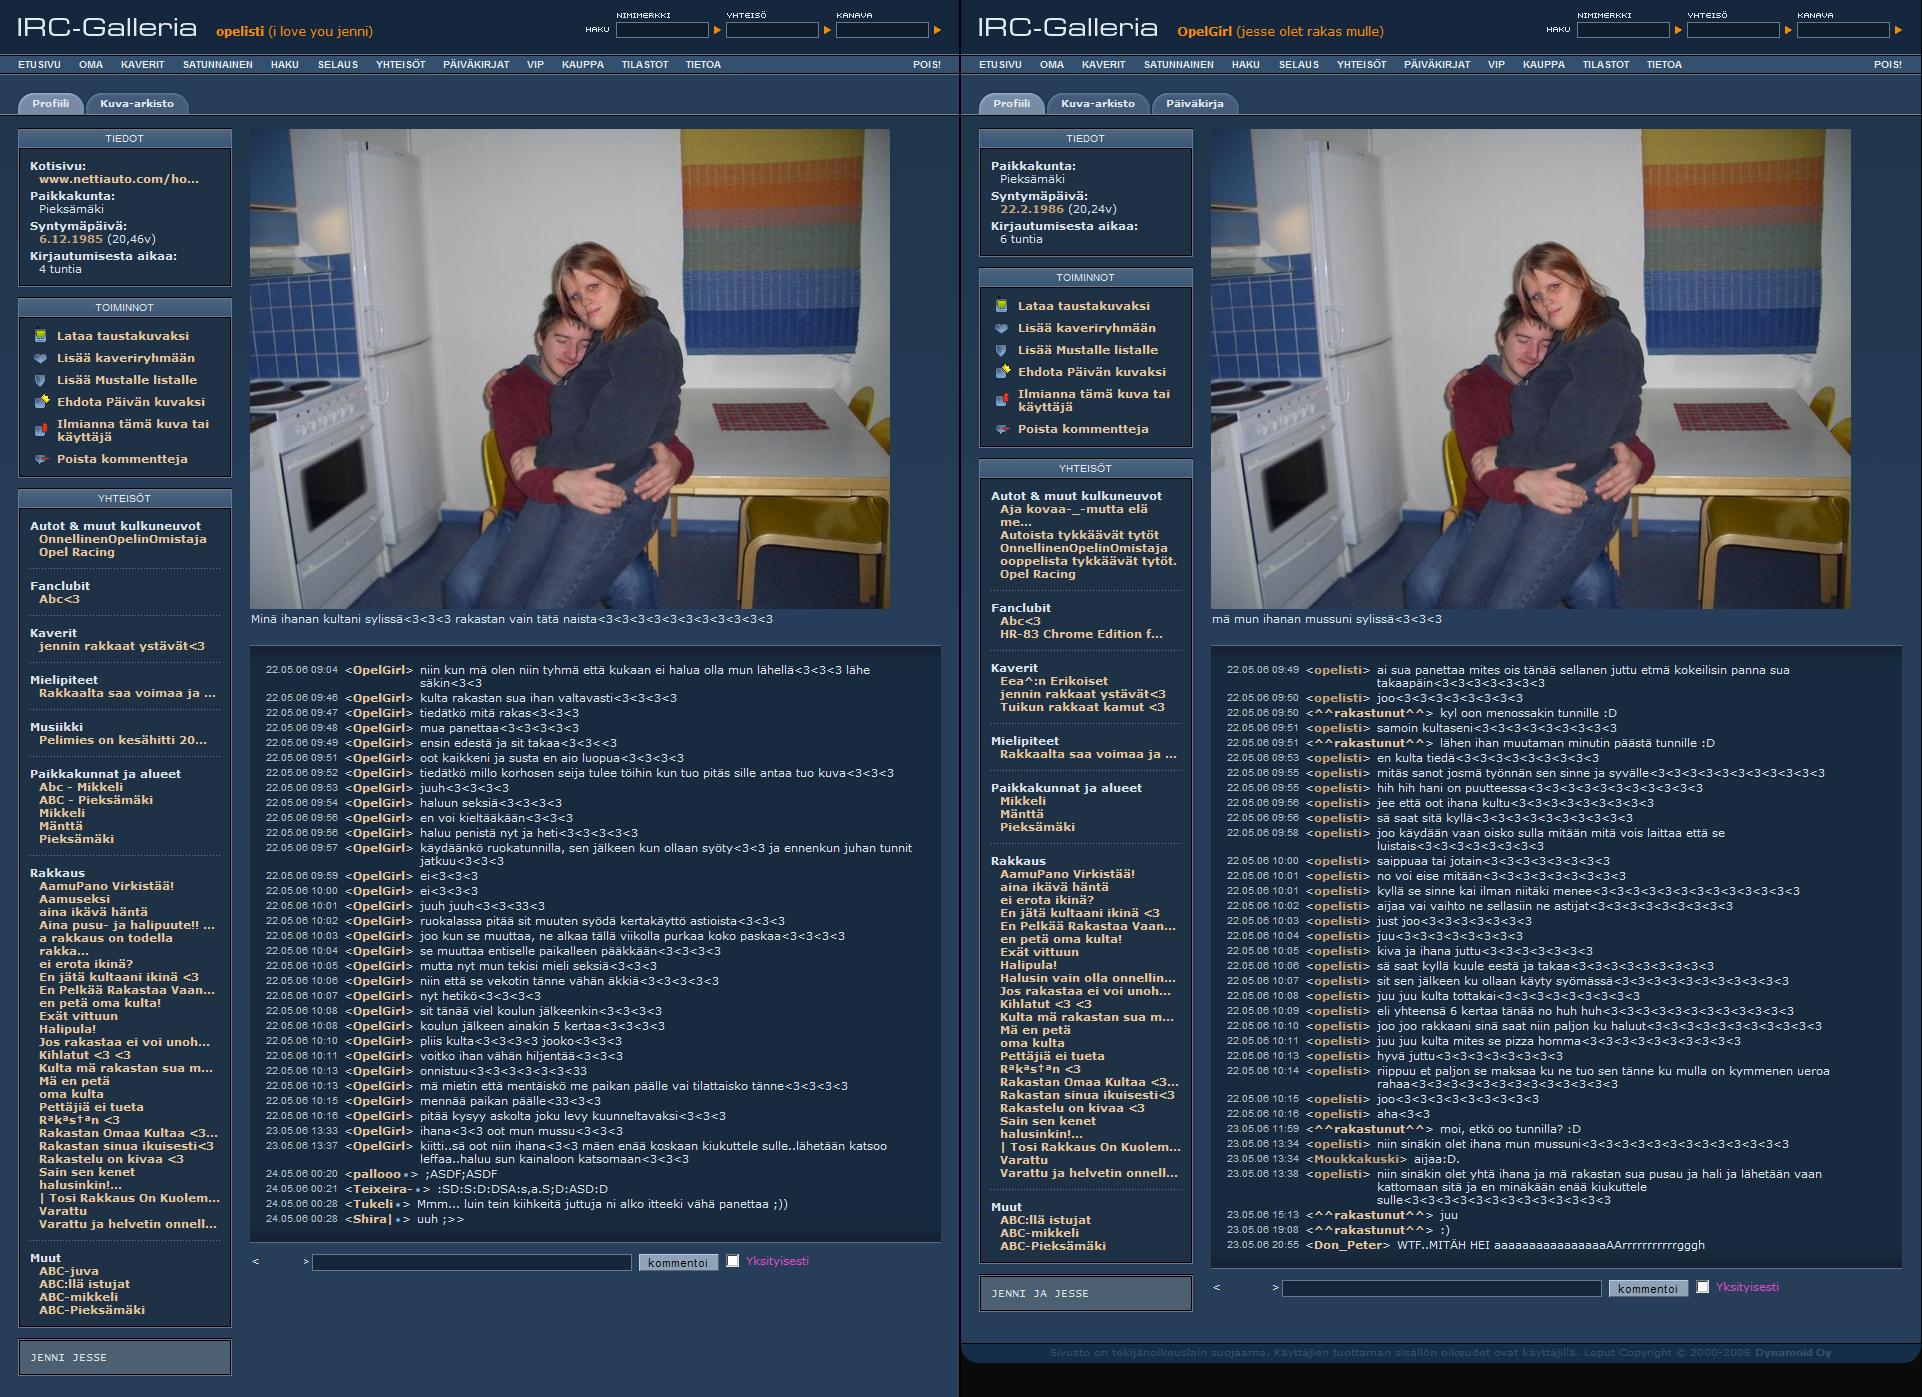Click orange arrow next to right Yhteisö search

click(1788, 31)
